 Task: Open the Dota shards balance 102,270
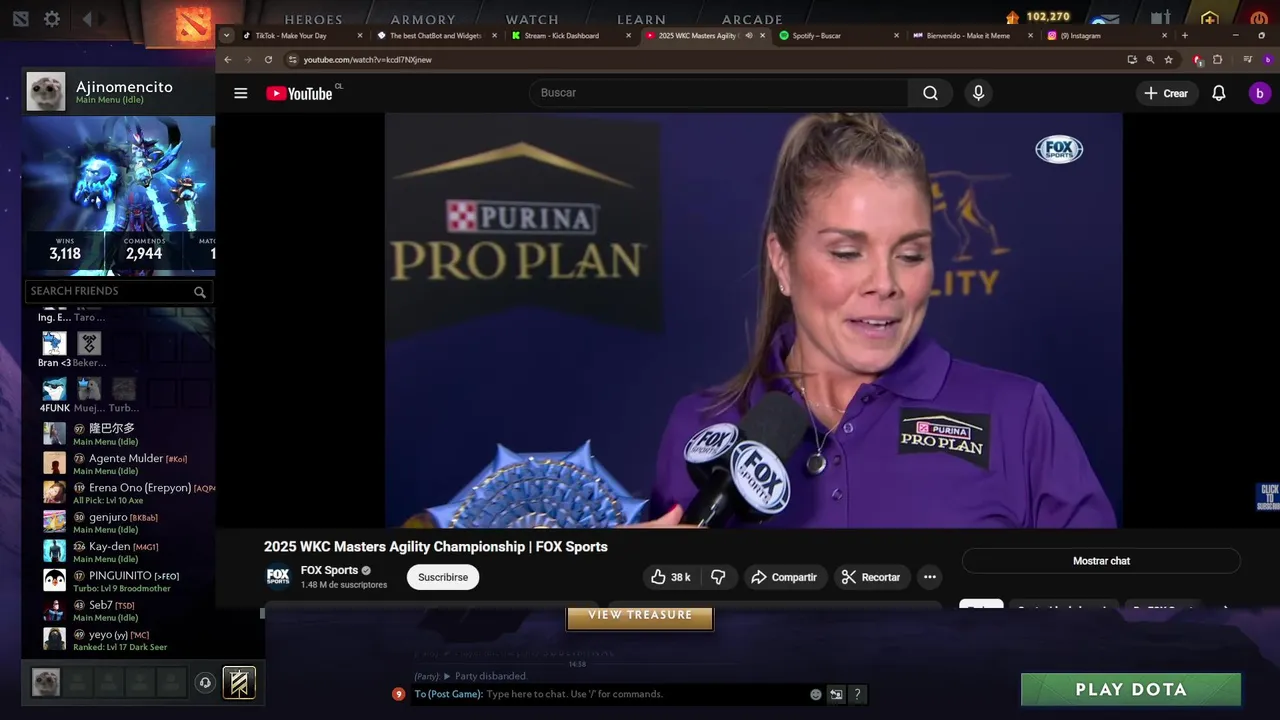[1039, 17]
